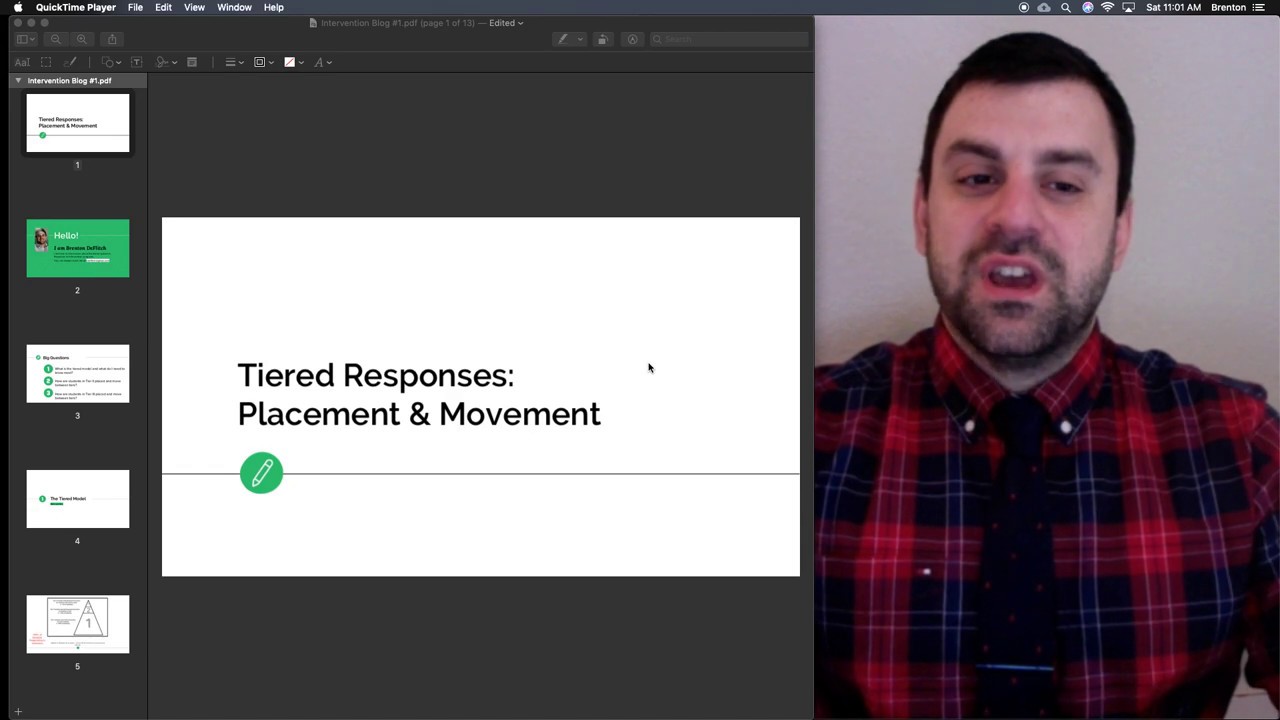Select the green Hello page 2 thumbnail

[78, 248]
